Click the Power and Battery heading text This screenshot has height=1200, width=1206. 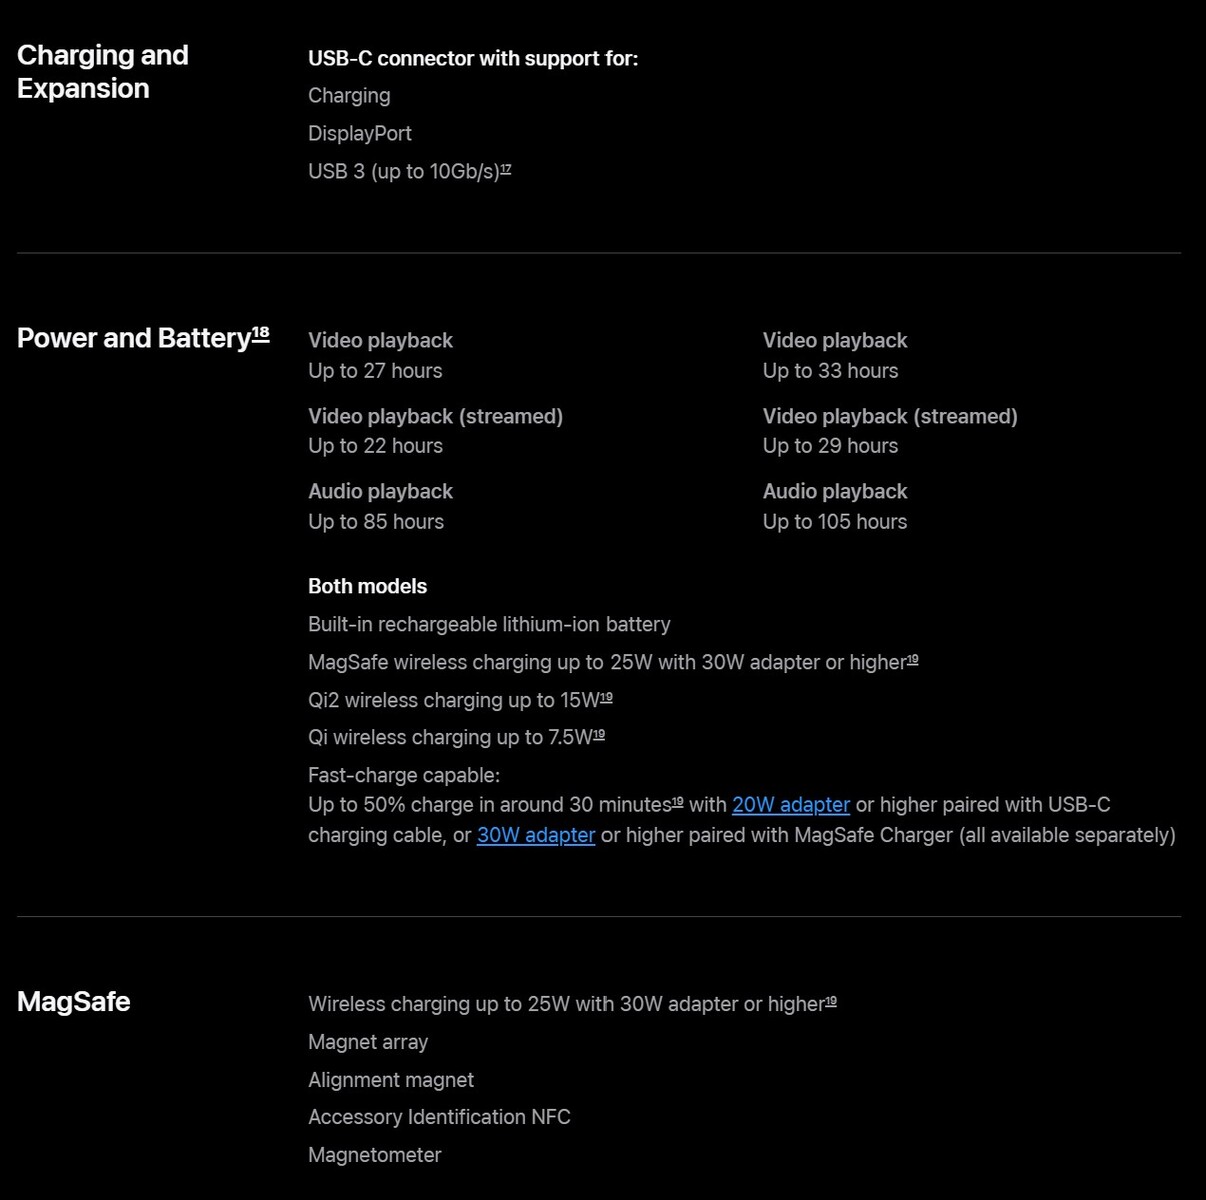(x=133, y=338)
